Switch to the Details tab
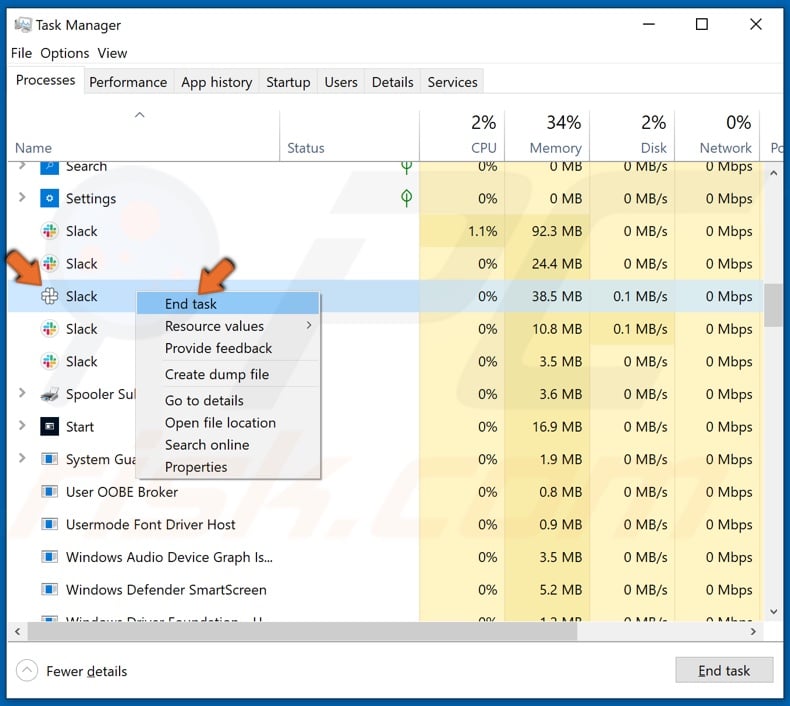Image resolution: width=790 pixels, height=706 pixels. click(392, 82)
